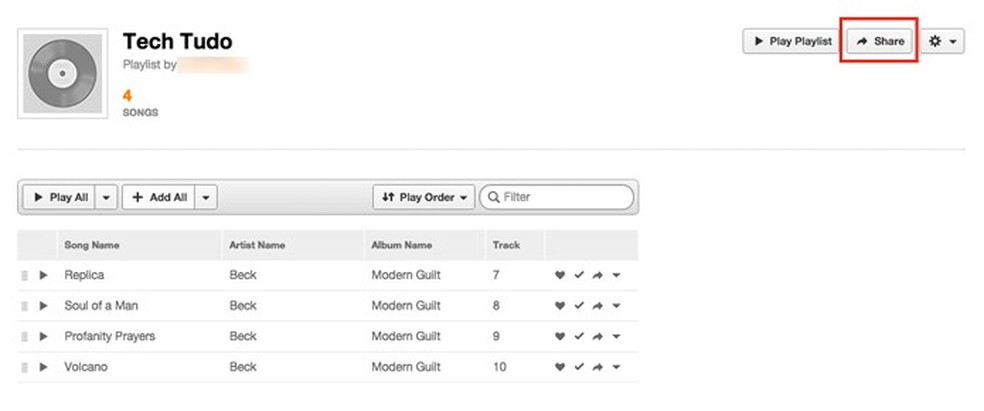Open the Play Order dropdown
This screenshot has height=411, width=984.
point(424,198)
